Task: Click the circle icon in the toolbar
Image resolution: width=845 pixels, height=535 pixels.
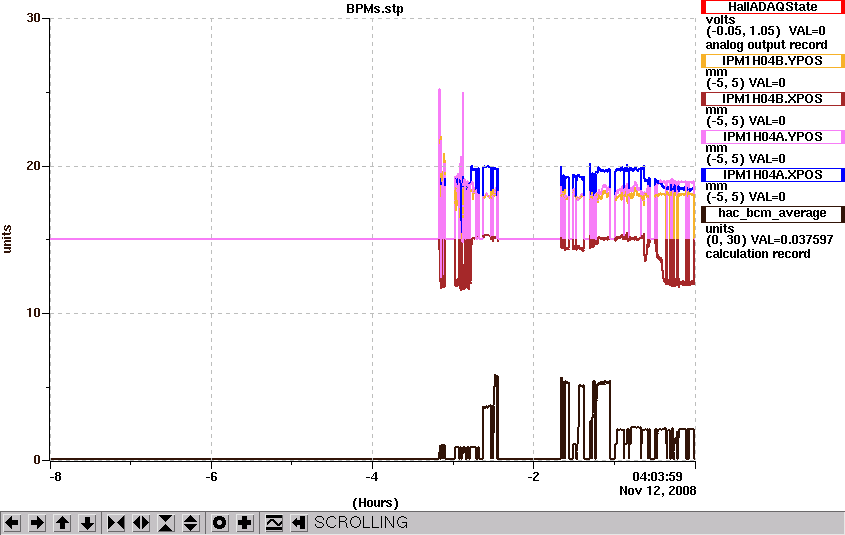Action: click(x=219, y=523)
